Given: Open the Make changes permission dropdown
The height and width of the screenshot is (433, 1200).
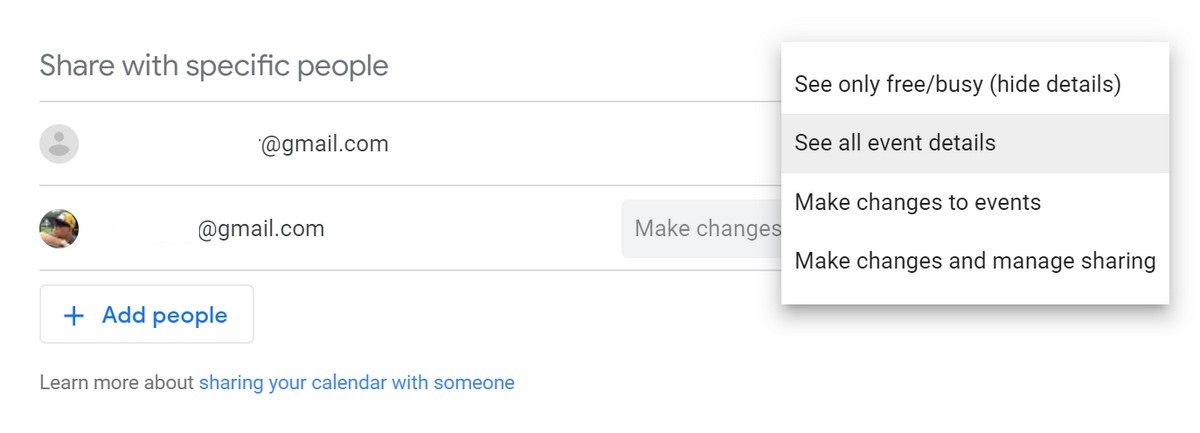Looking at the screenshot, I should (x=702, y=229).
